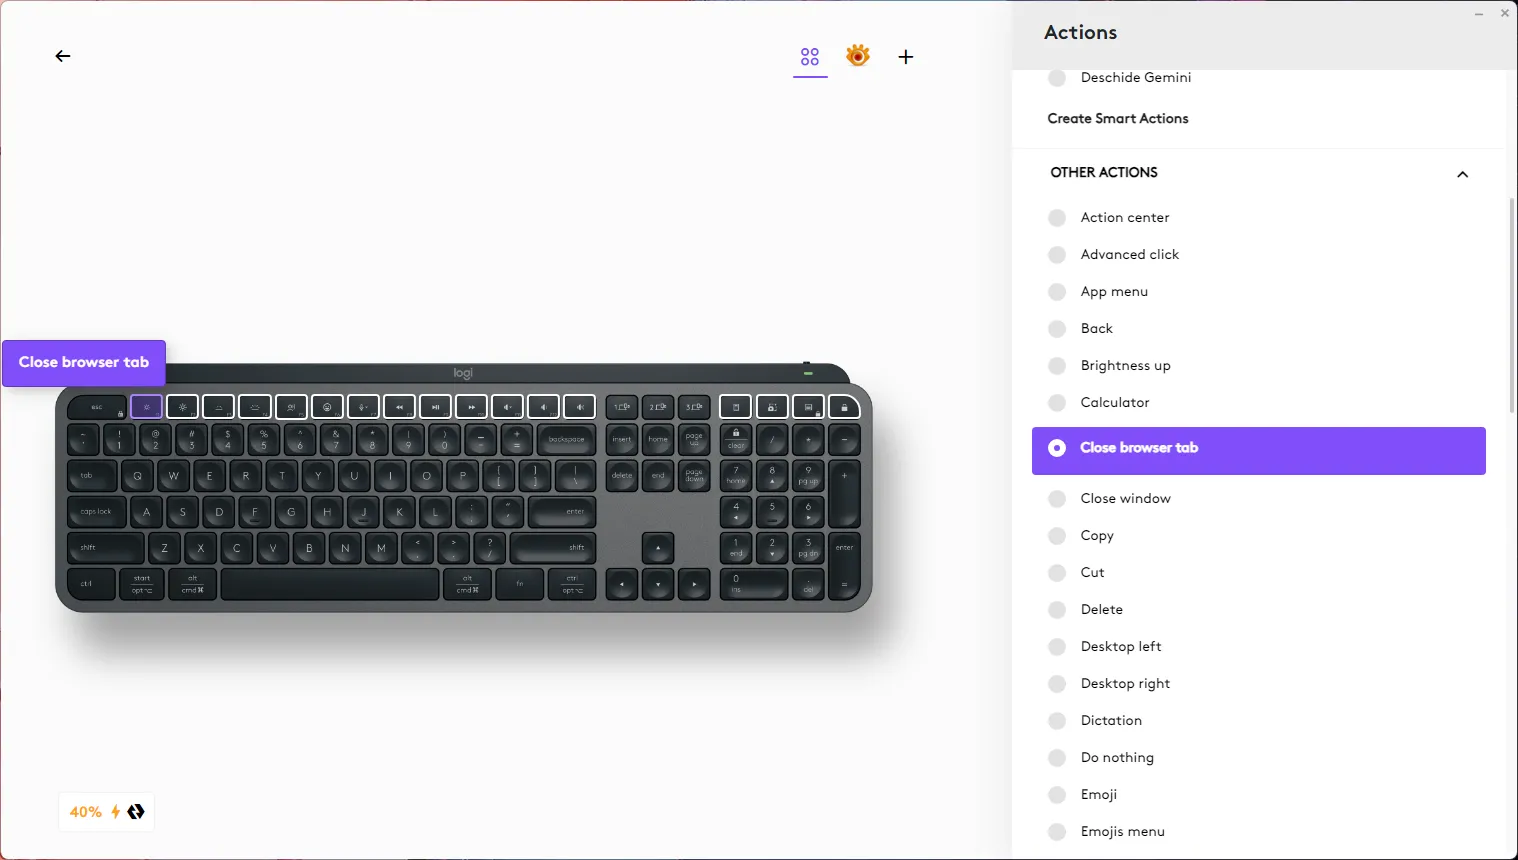The height and width of the screenshot is (860, 1518).
Task: Select the emoji key on the keyboard image
Action: click(327, 407)
